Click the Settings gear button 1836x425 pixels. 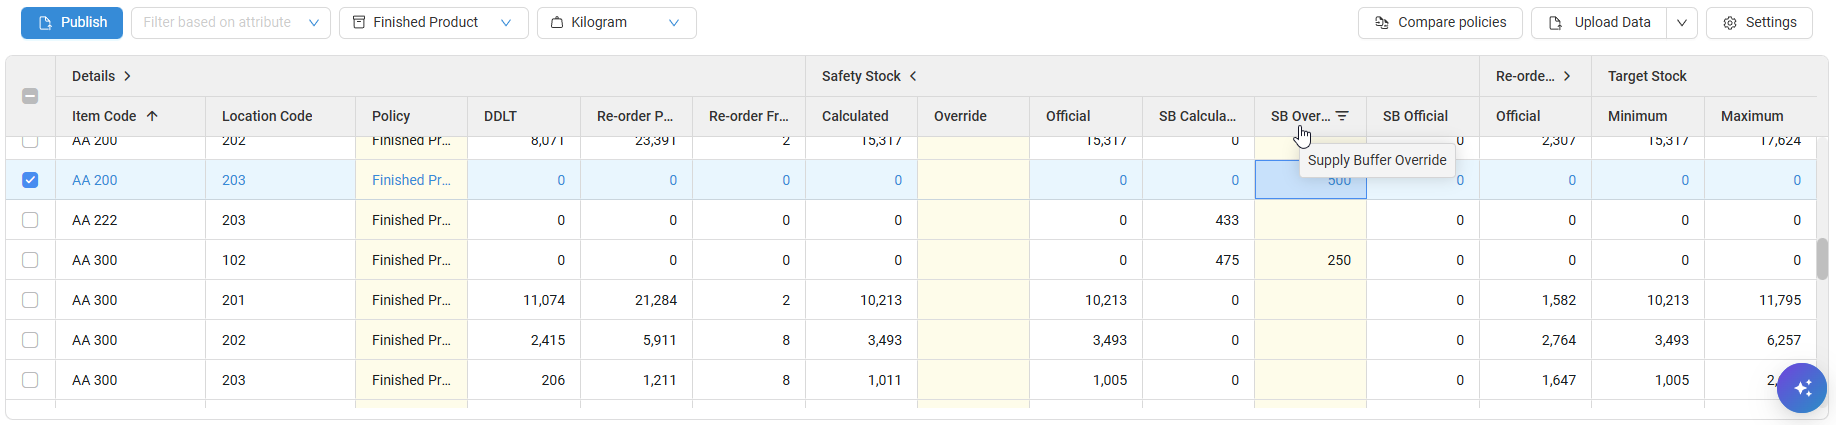(1759, 22)
